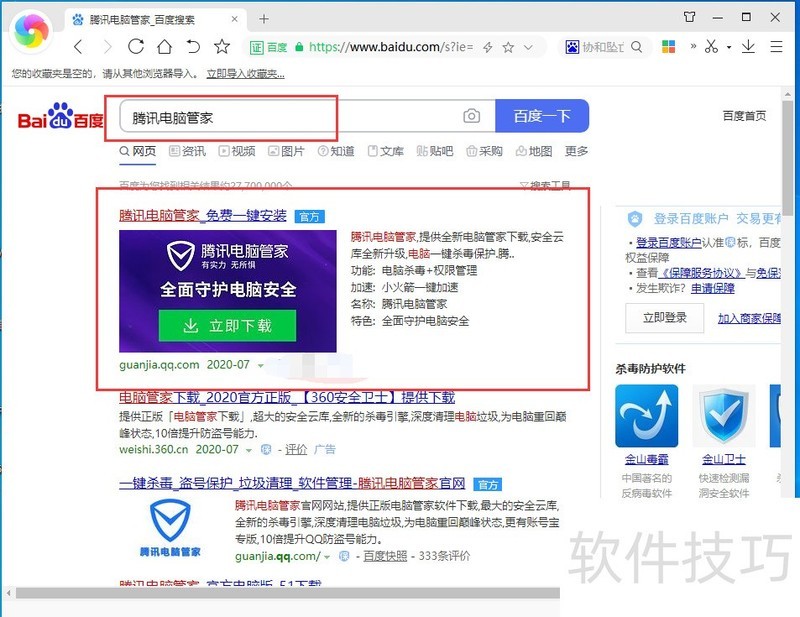This screenshot has height=617, width=800.
Task: Switch to the 视频 tab
Action: pyautogui.click(x=237, y=151)
